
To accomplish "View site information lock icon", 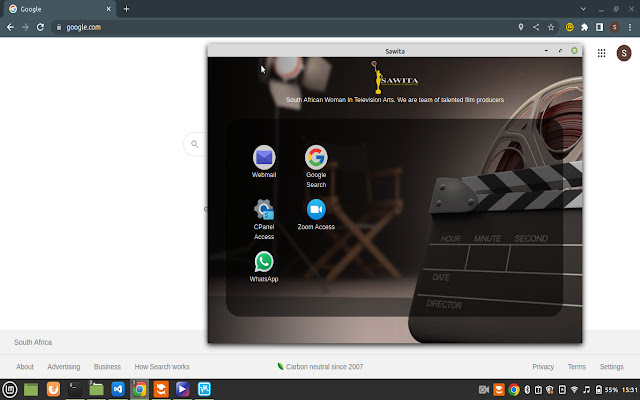I will 59,27.
